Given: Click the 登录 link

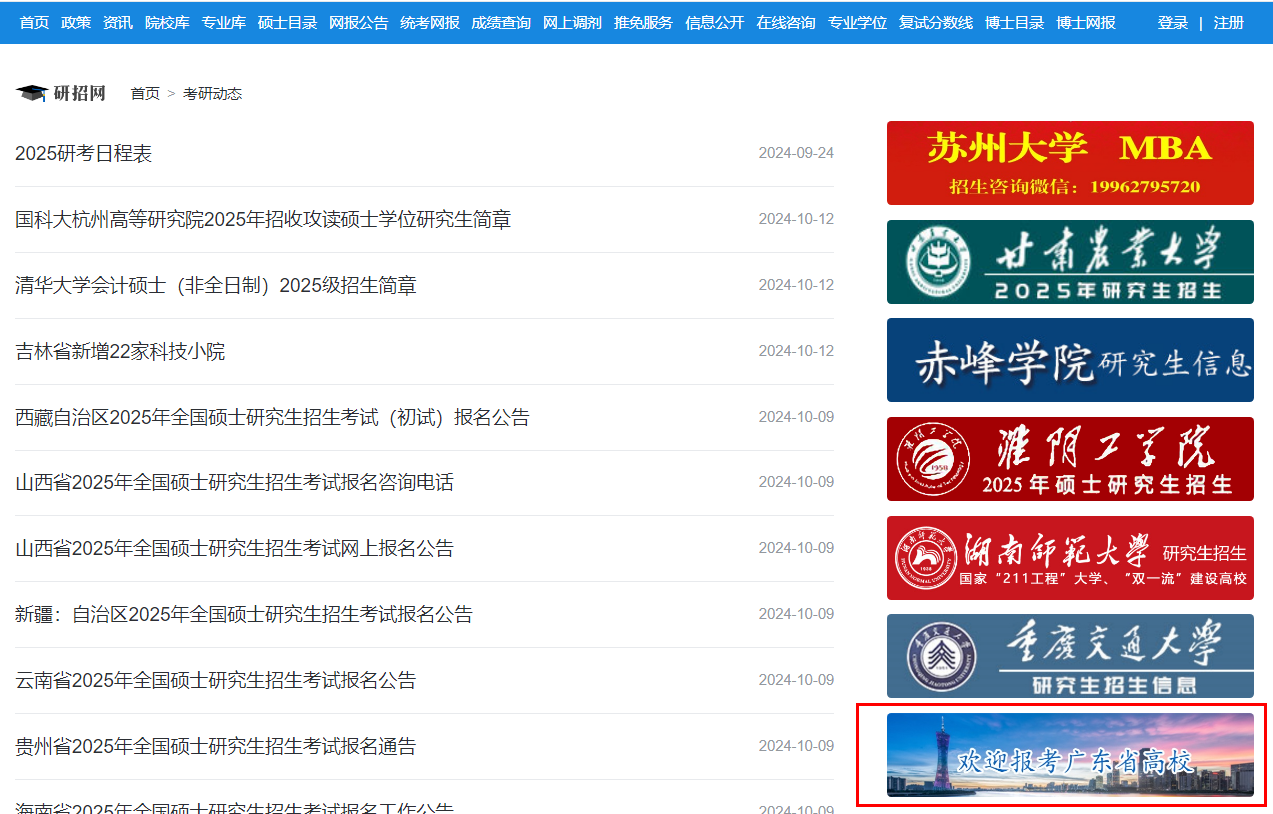Looking at the screenshot, I should click(x=1172, y=22).
